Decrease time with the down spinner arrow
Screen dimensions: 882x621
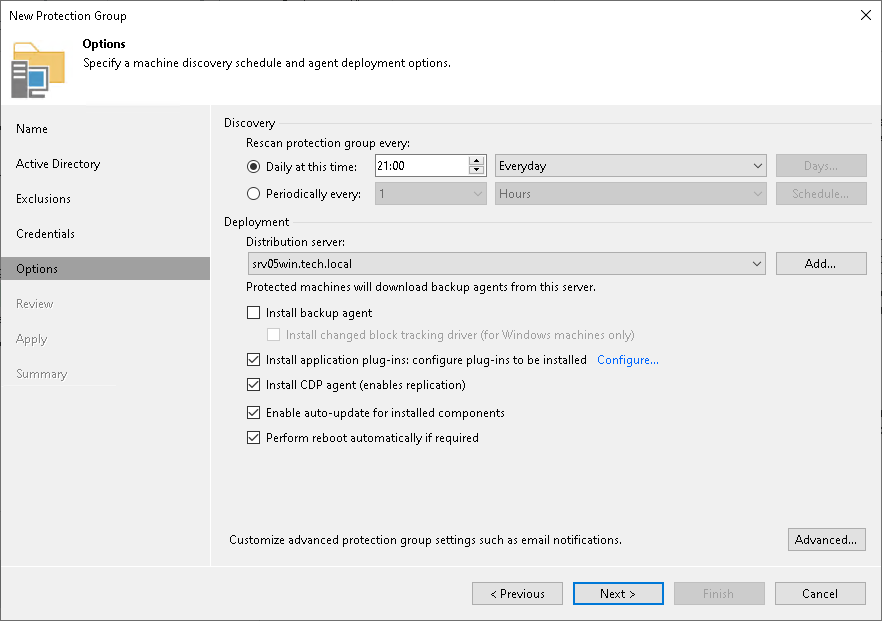tap(476, 170)
